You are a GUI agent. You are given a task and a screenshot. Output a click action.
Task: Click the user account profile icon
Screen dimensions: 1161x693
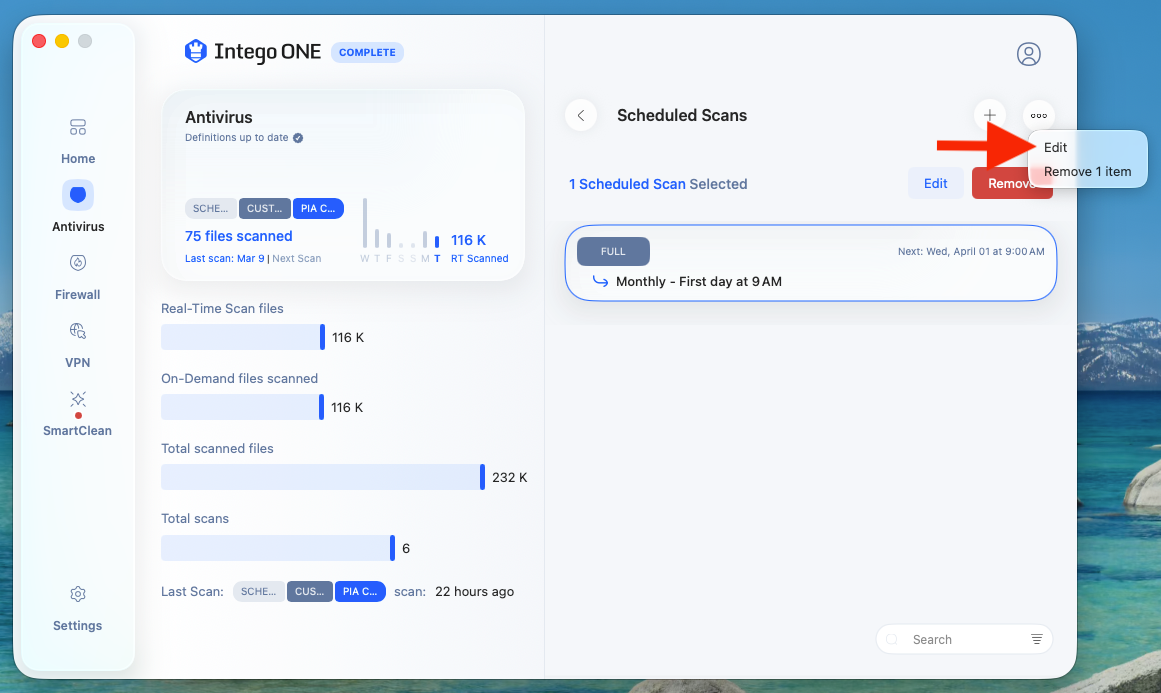[1028, 54]
